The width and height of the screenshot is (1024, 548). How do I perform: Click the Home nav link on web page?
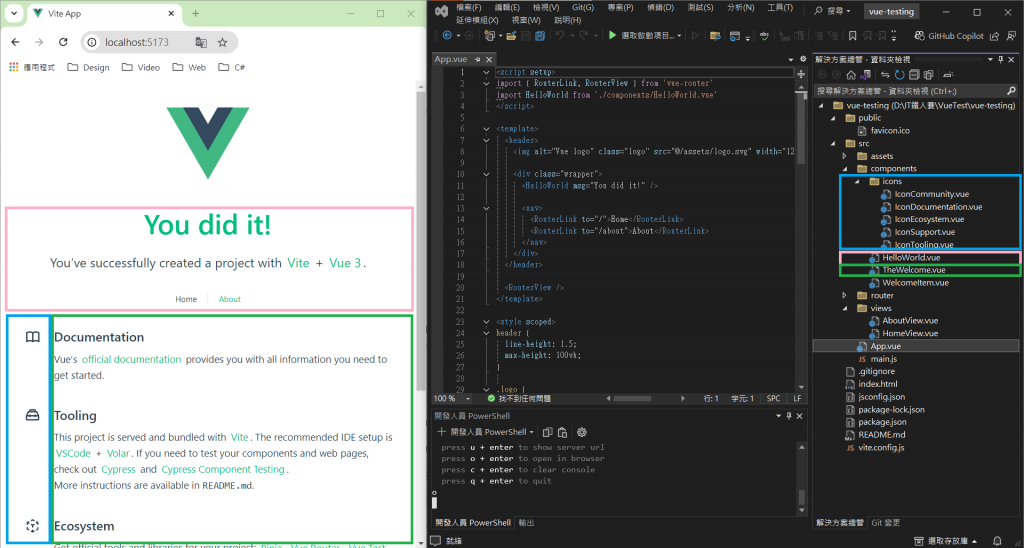[x=185, y=299]
